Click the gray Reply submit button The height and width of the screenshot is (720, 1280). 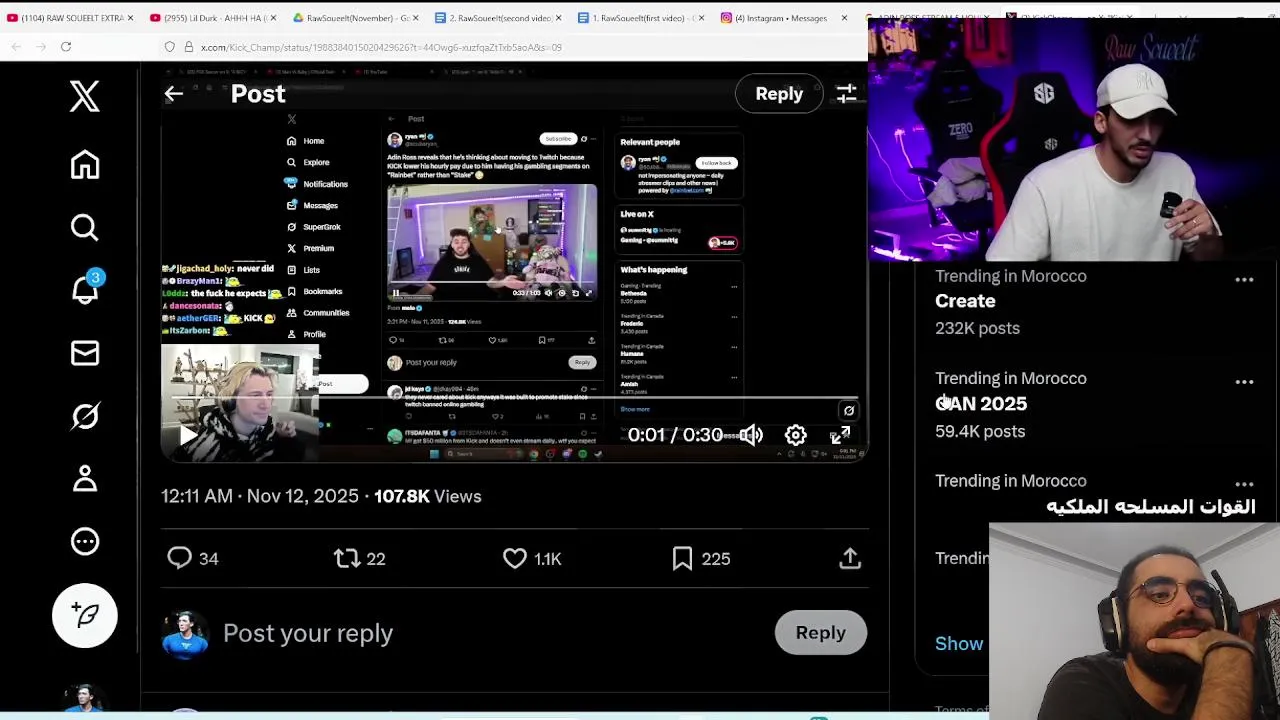click(820, 633)
